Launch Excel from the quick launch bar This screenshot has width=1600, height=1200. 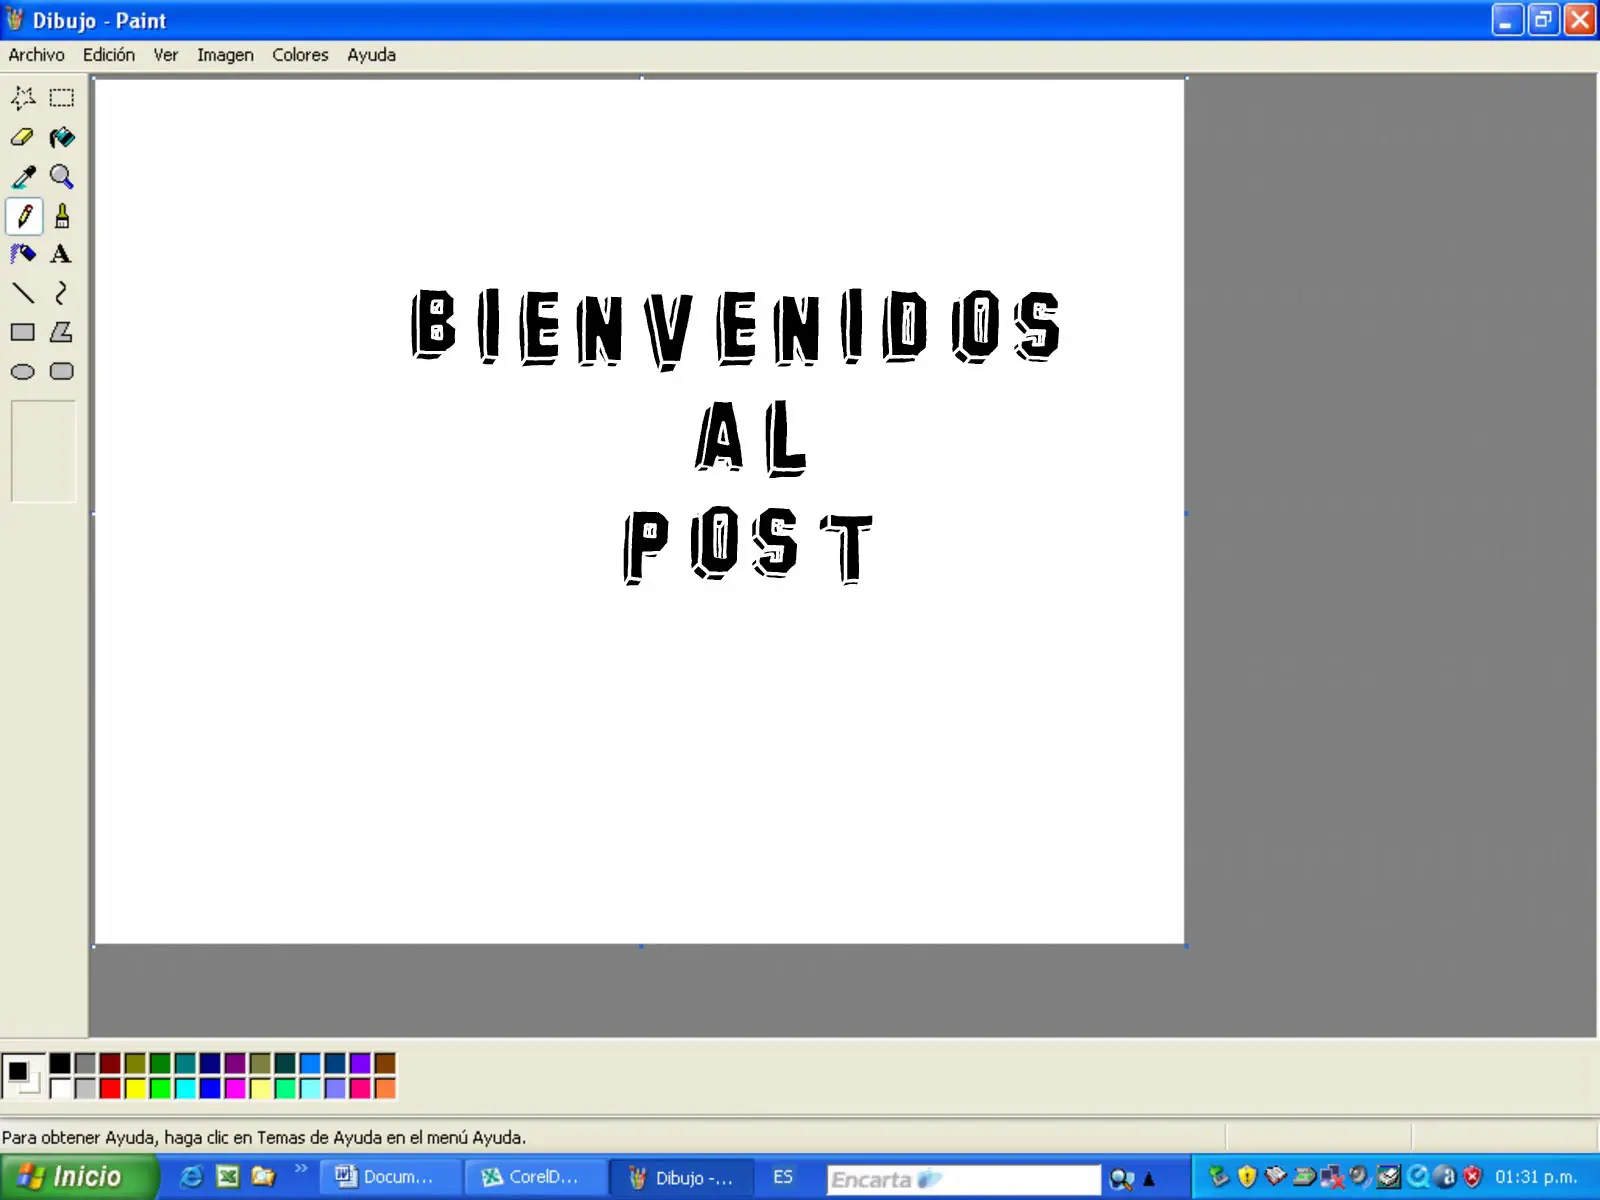[x=228, y=1177]
